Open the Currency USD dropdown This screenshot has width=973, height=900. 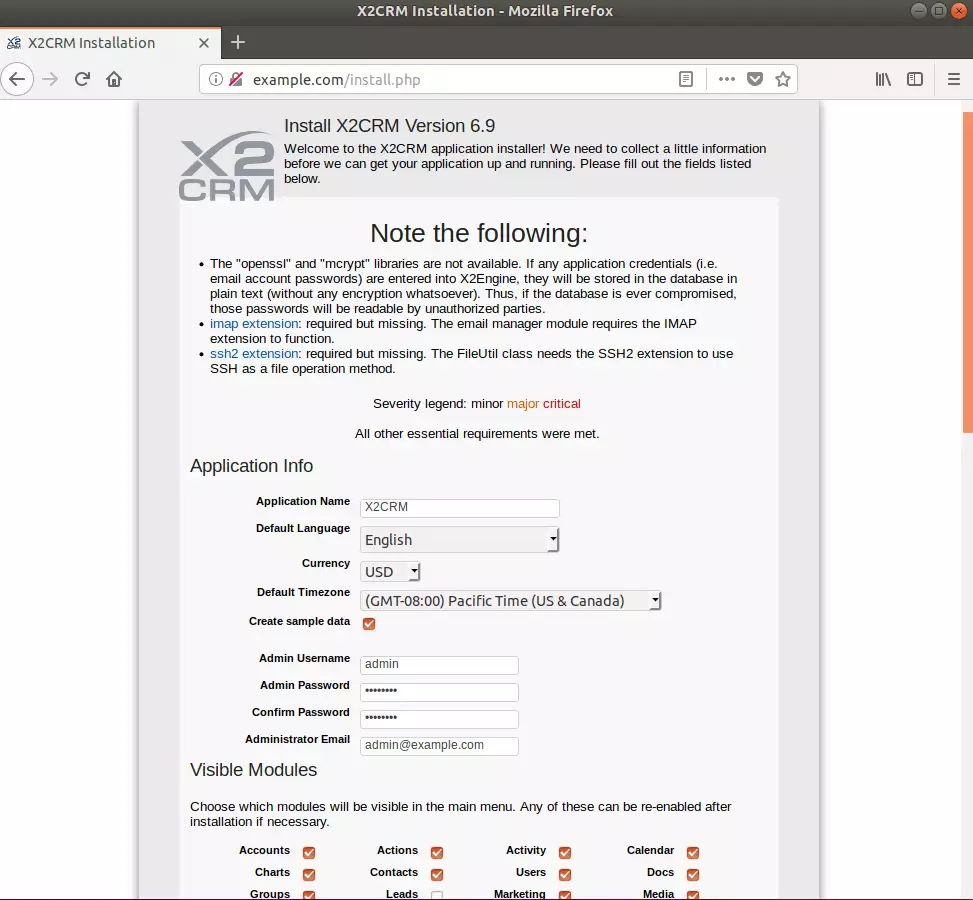point(390,572)
